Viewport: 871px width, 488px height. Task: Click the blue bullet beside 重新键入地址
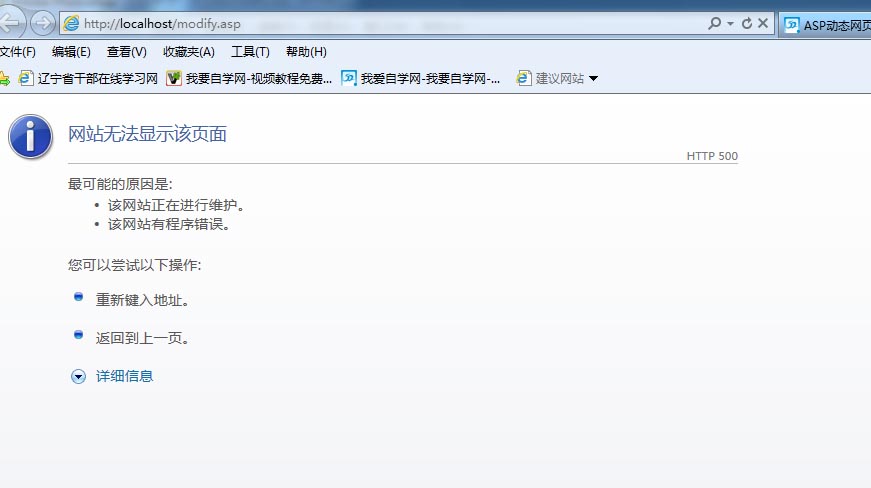[x=78, y=297]
